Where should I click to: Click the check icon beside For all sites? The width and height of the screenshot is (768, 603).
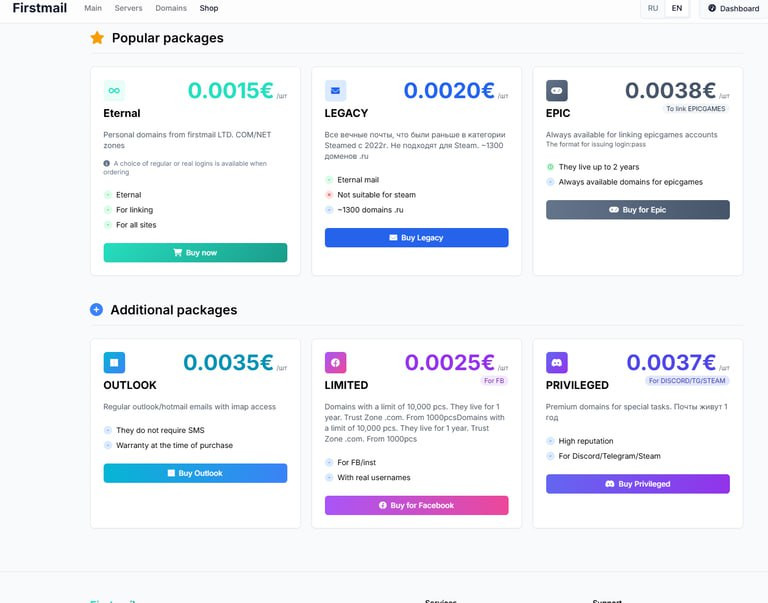pos(108,225)
